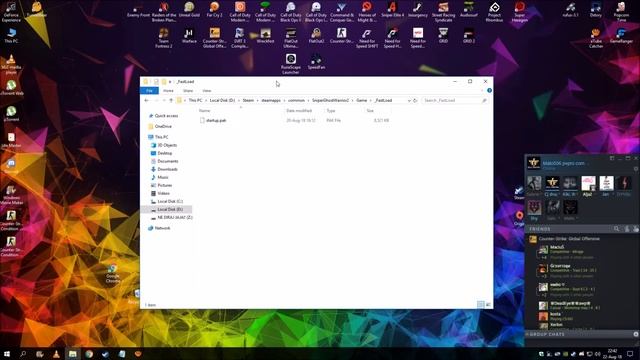Image resolution: width=640 pixels, height=360 pixels.
Task: Launch the Super Hexagon desktop icon
Action: point(520,12)
